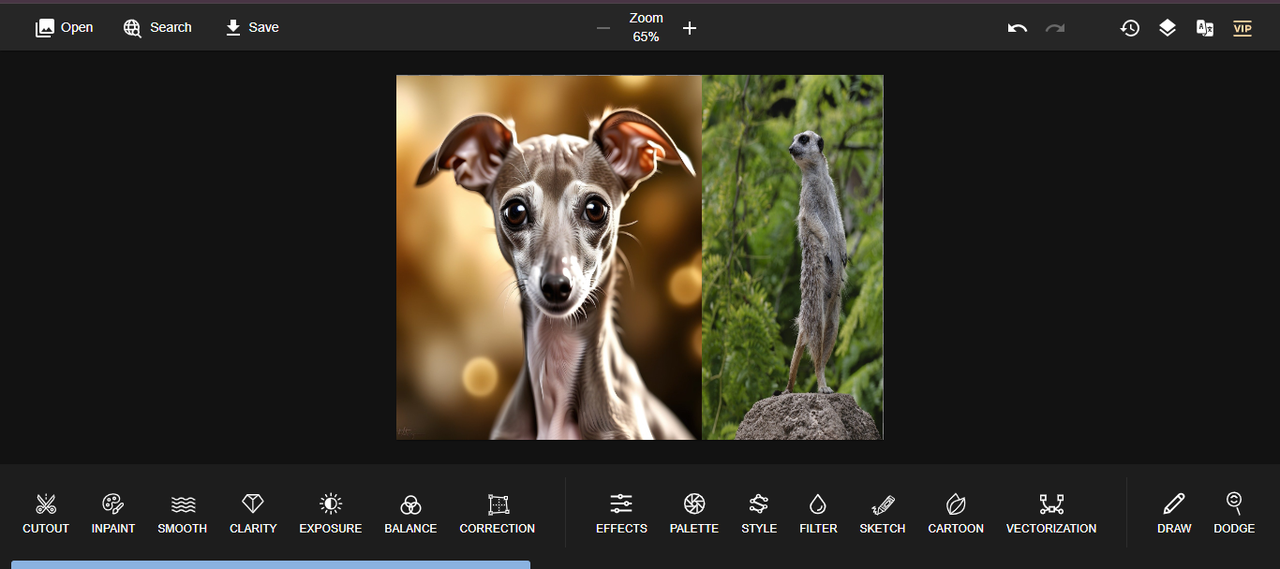Open the Filter tool

pos(818,513)
